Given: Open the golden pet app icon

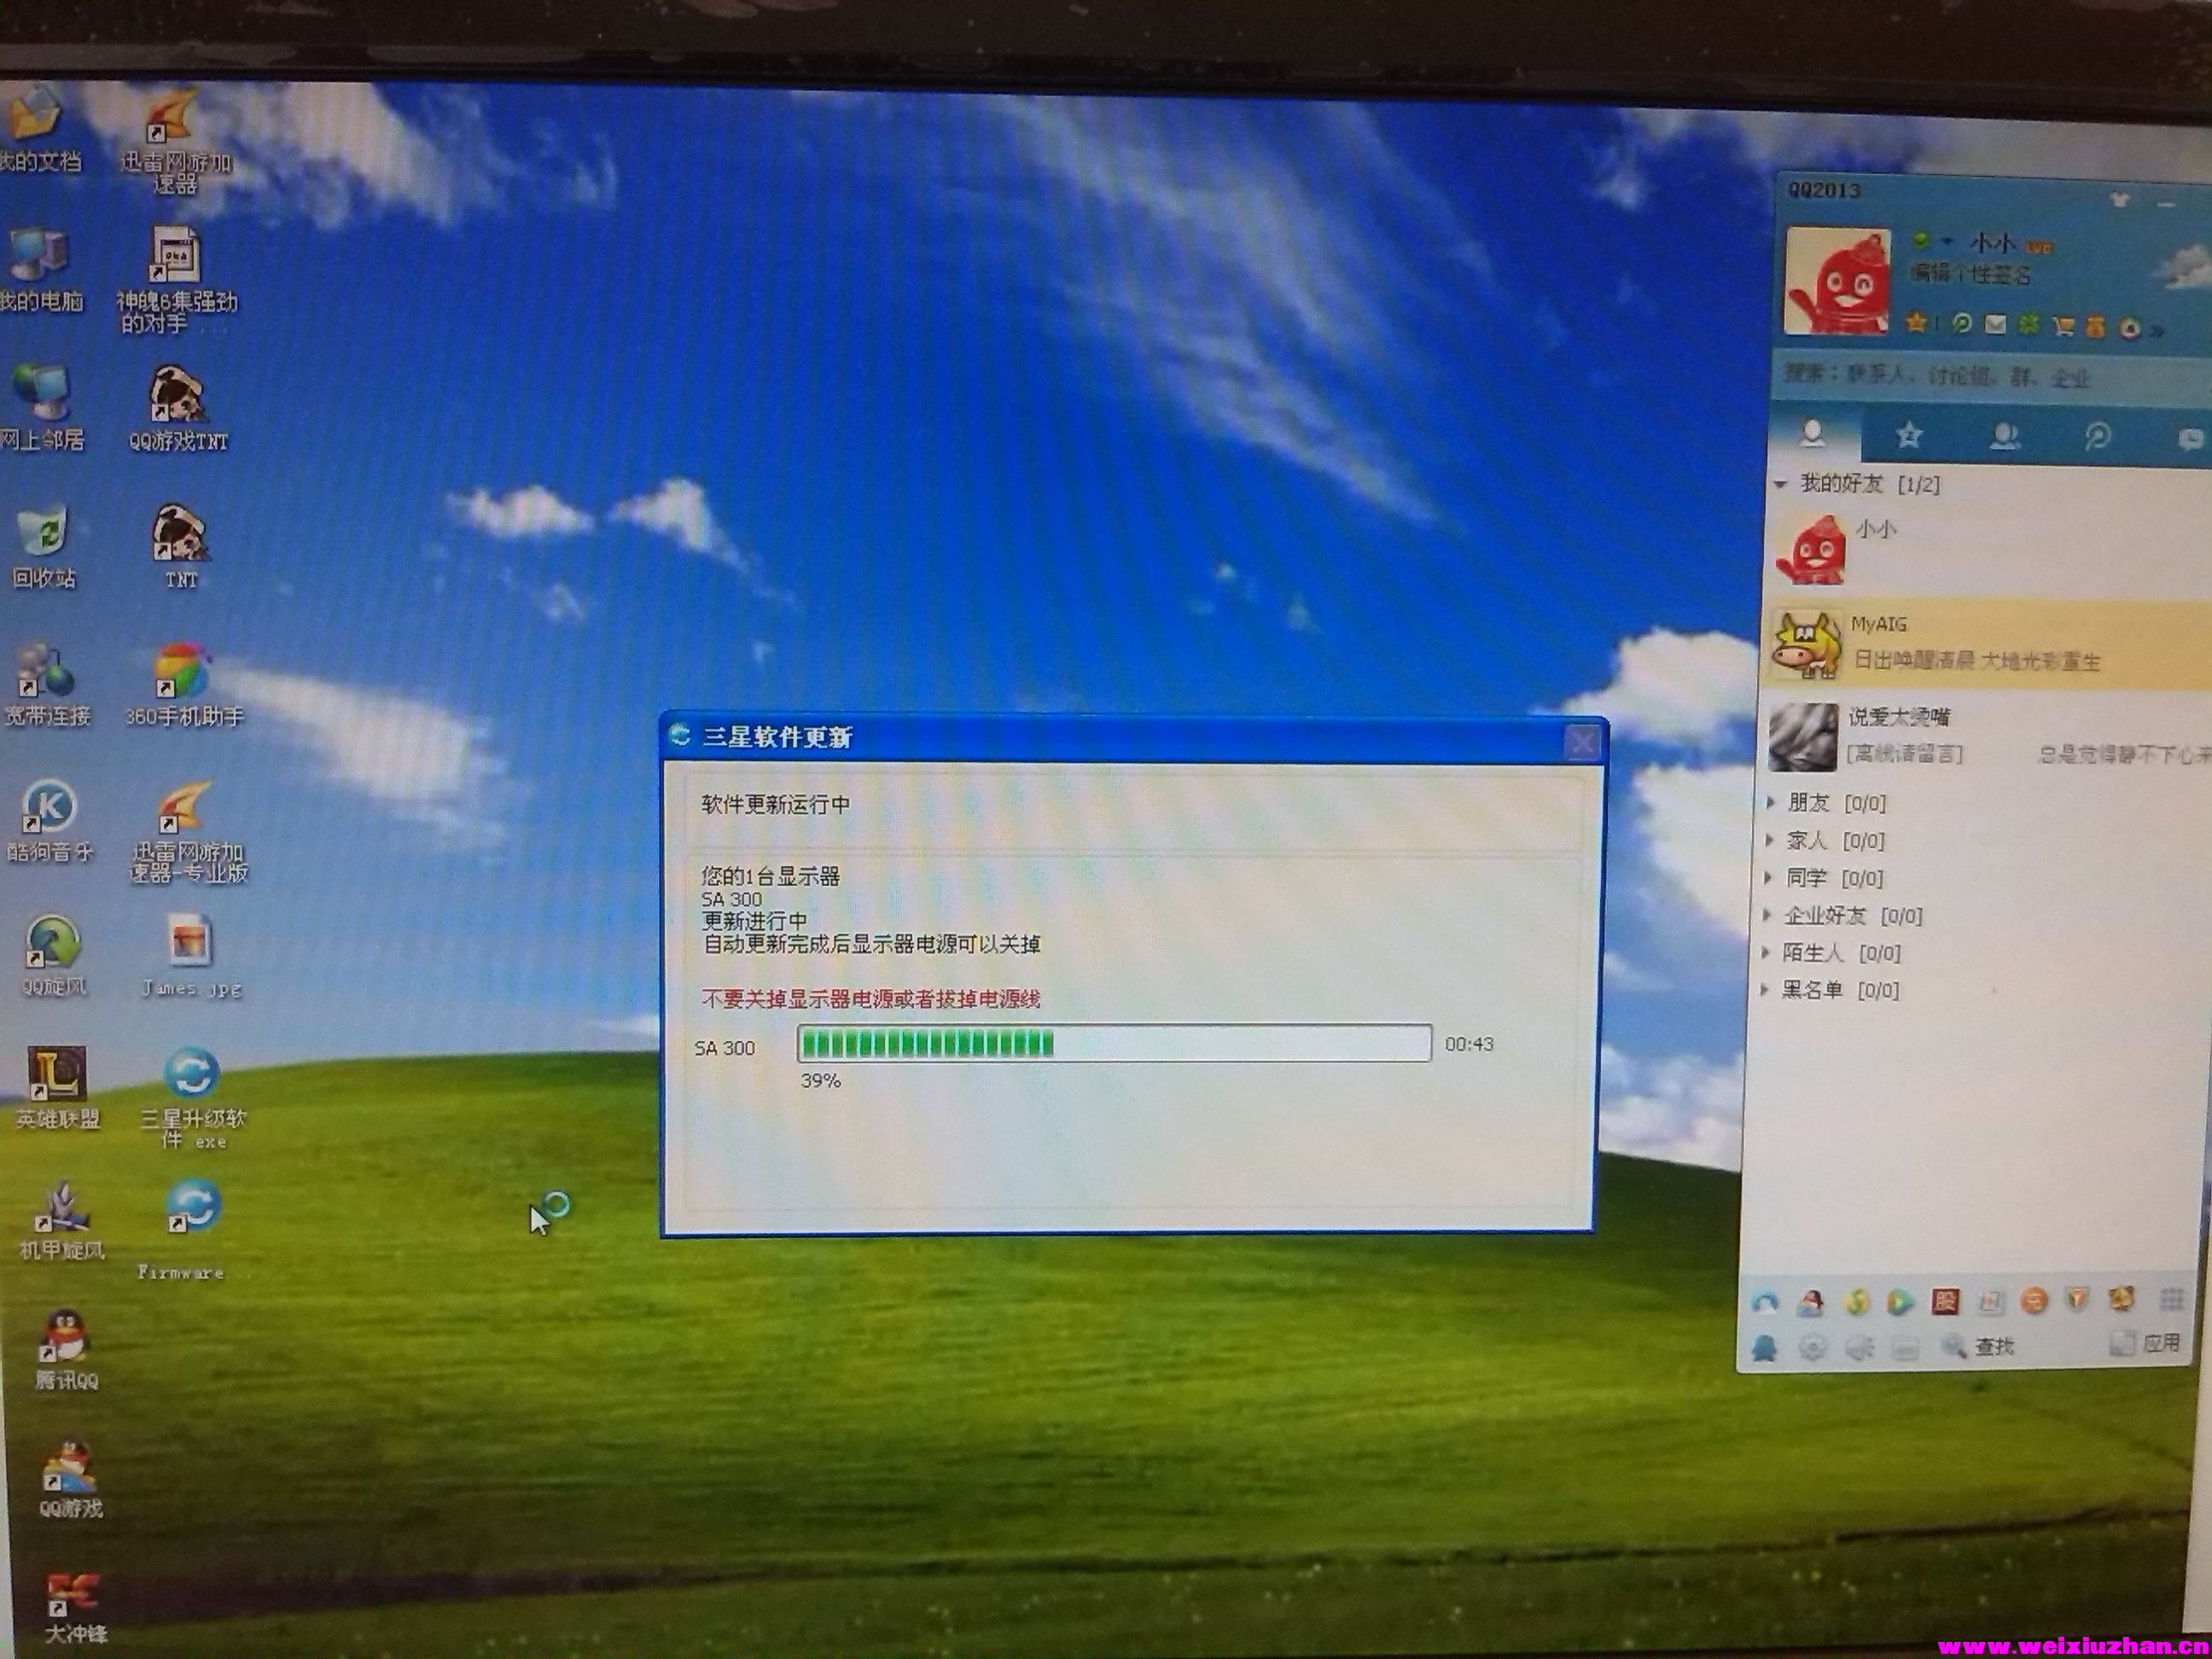Looking at the screenshot, I should pyautogui.click(x=2122, y=1299).
